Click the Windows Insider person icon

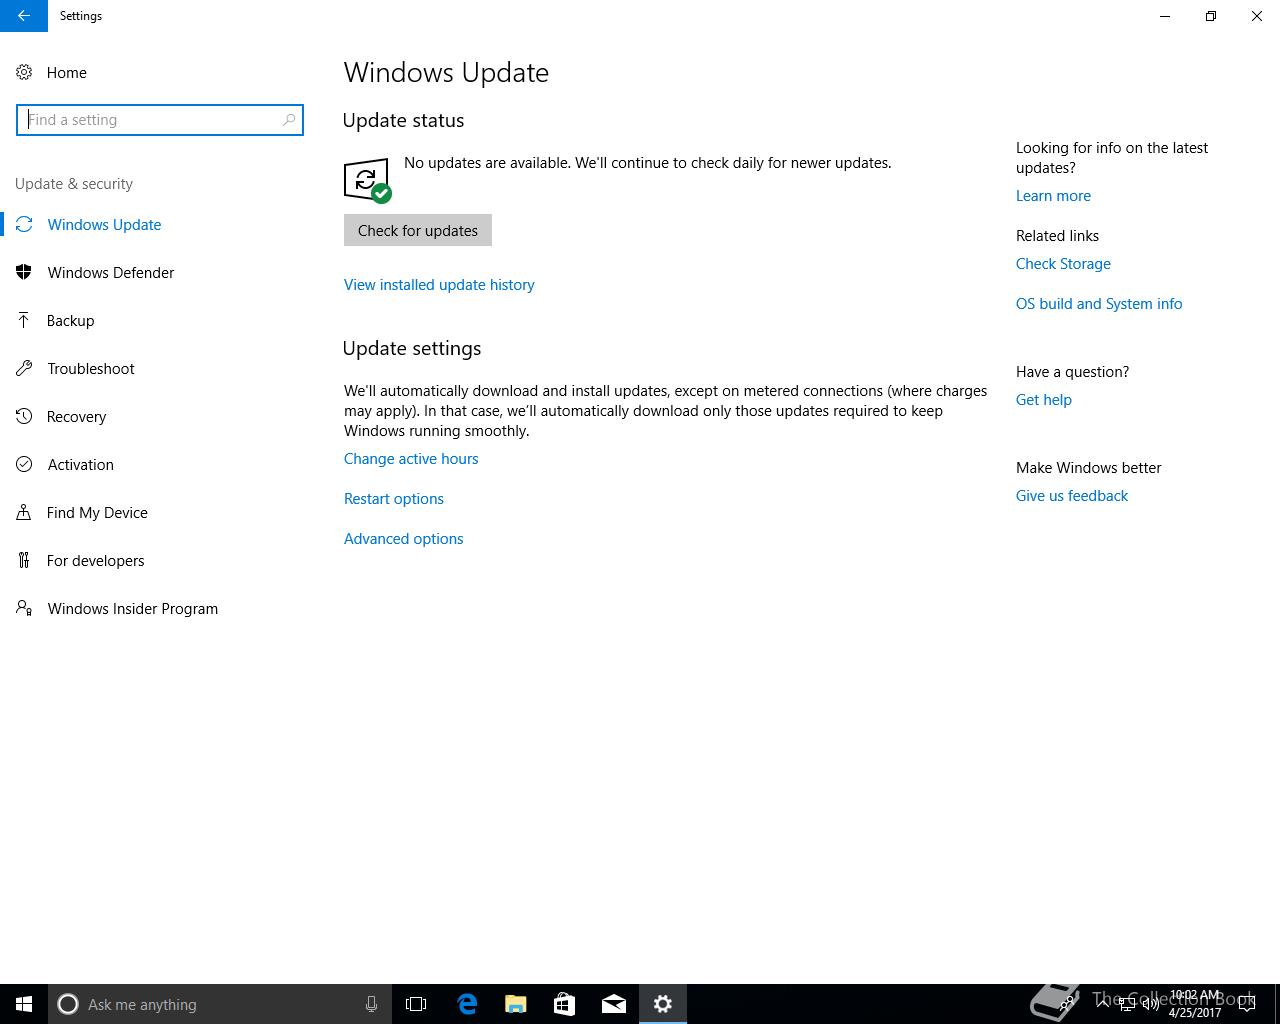click(x=24, y=608)
